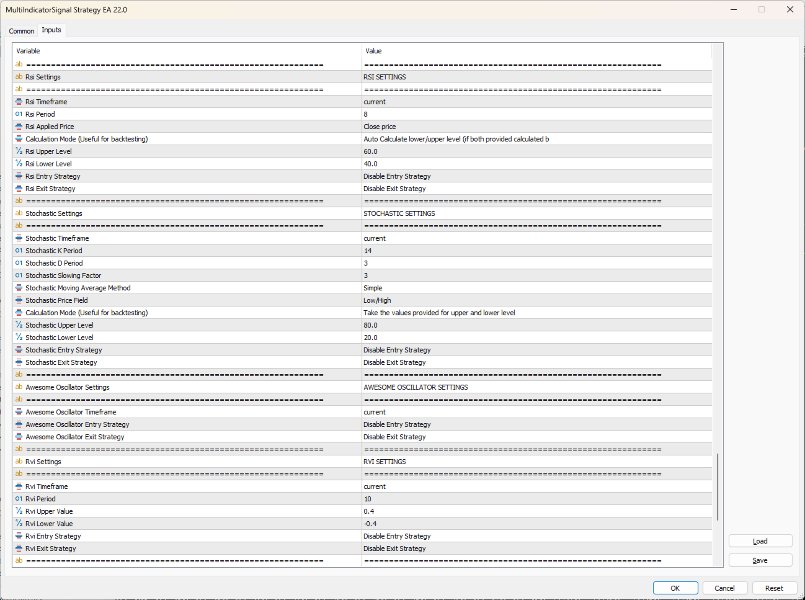Click the Rvi Period integer icon

(x=19, y=499)
